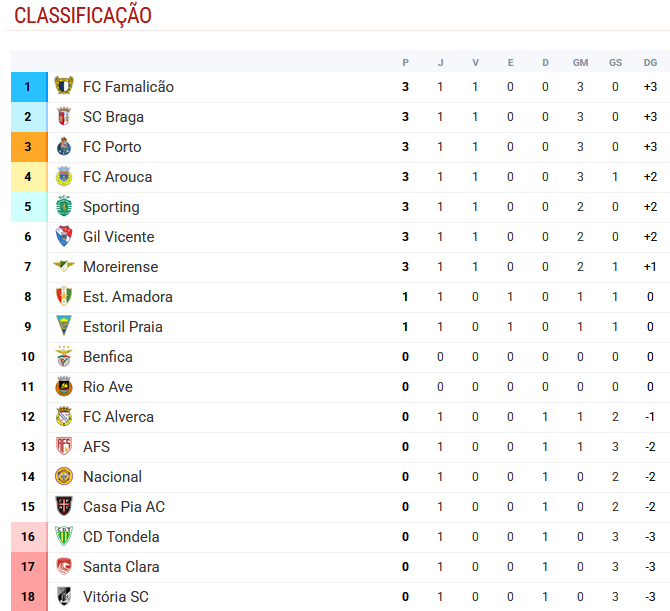This screenshot has height=611, width=670.
Task: Click the P points column header
Action: click(x=406, y=63)
